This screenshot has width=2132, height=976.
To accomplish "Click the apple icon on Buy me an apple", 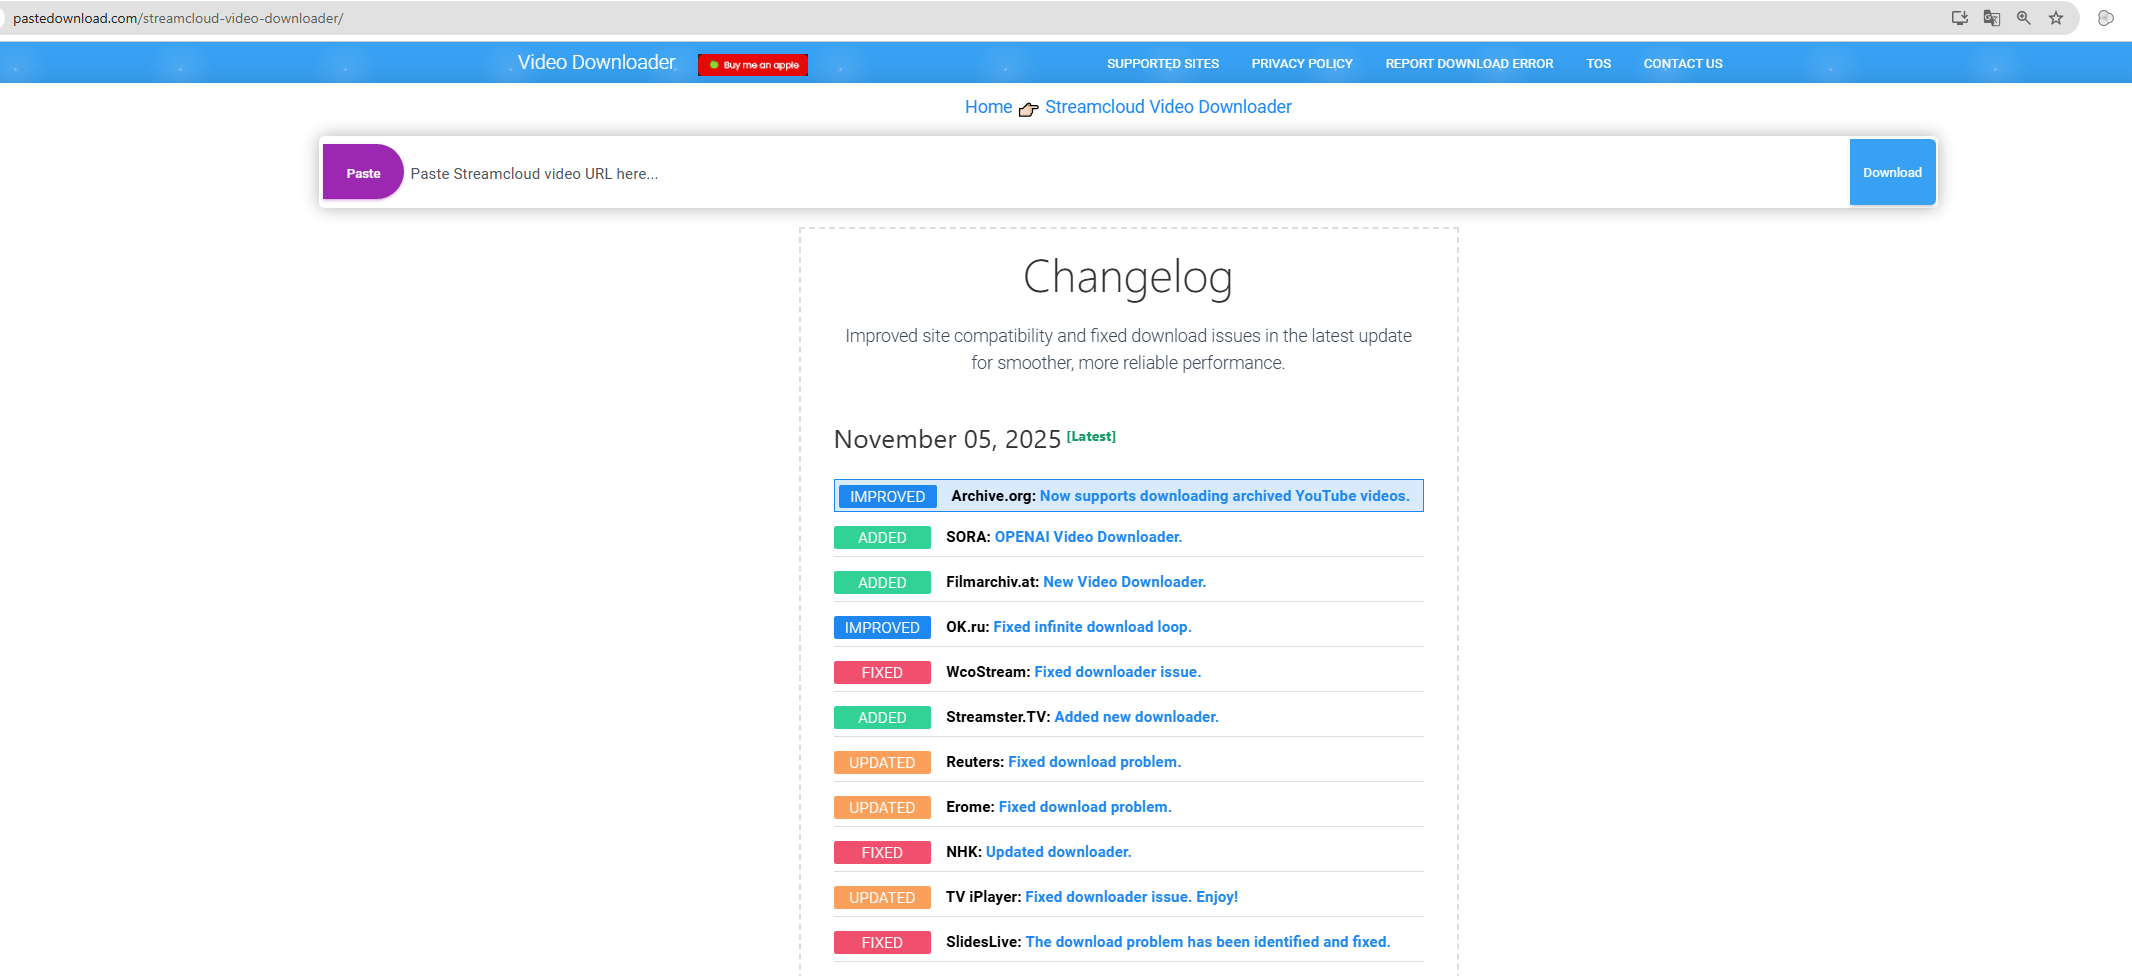I will click(x=712, y=65).
